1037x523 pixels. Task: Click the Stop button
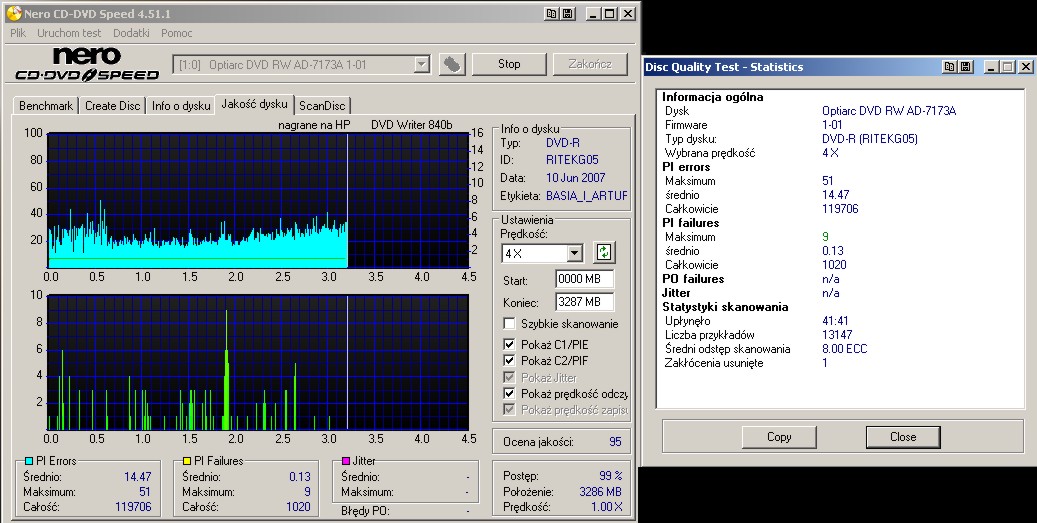[x=509, y=64]
